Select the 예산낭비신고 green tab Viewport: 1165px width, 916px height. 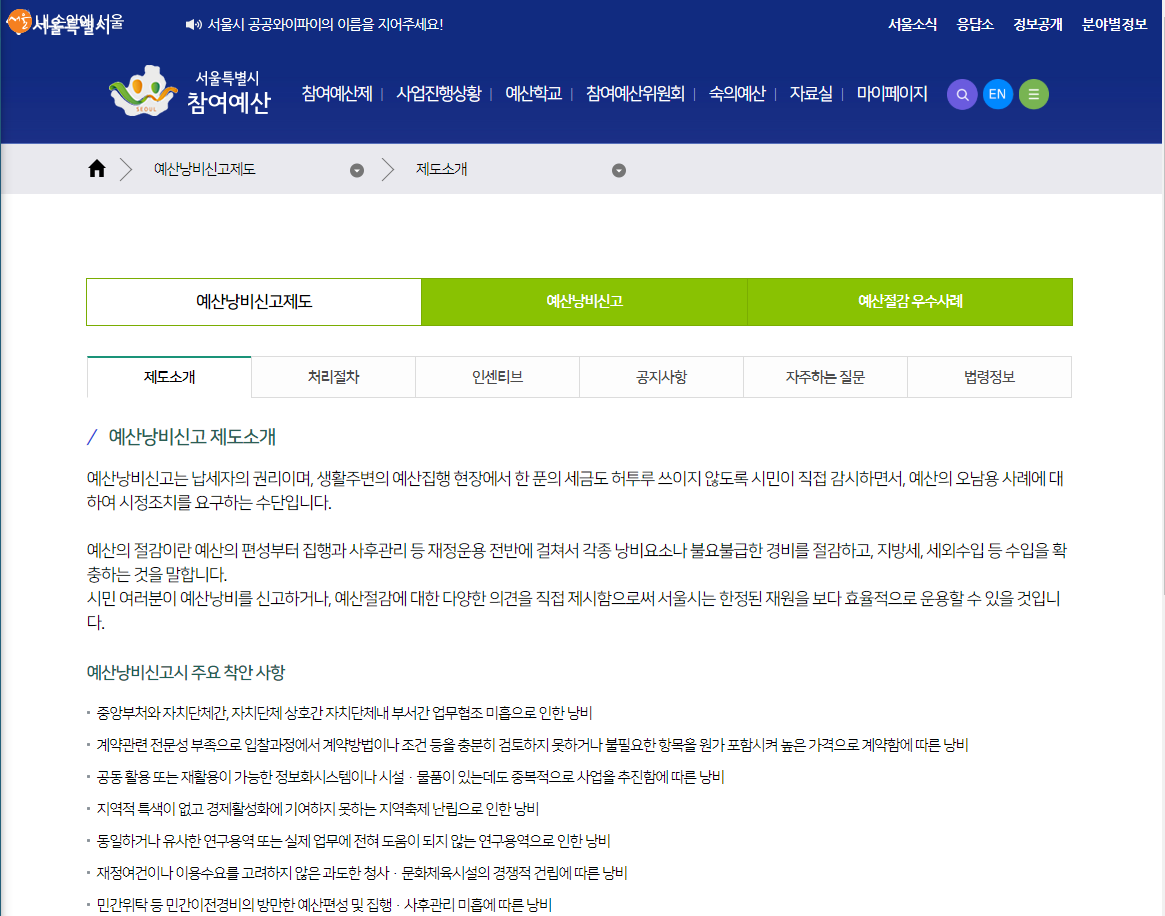584,302
